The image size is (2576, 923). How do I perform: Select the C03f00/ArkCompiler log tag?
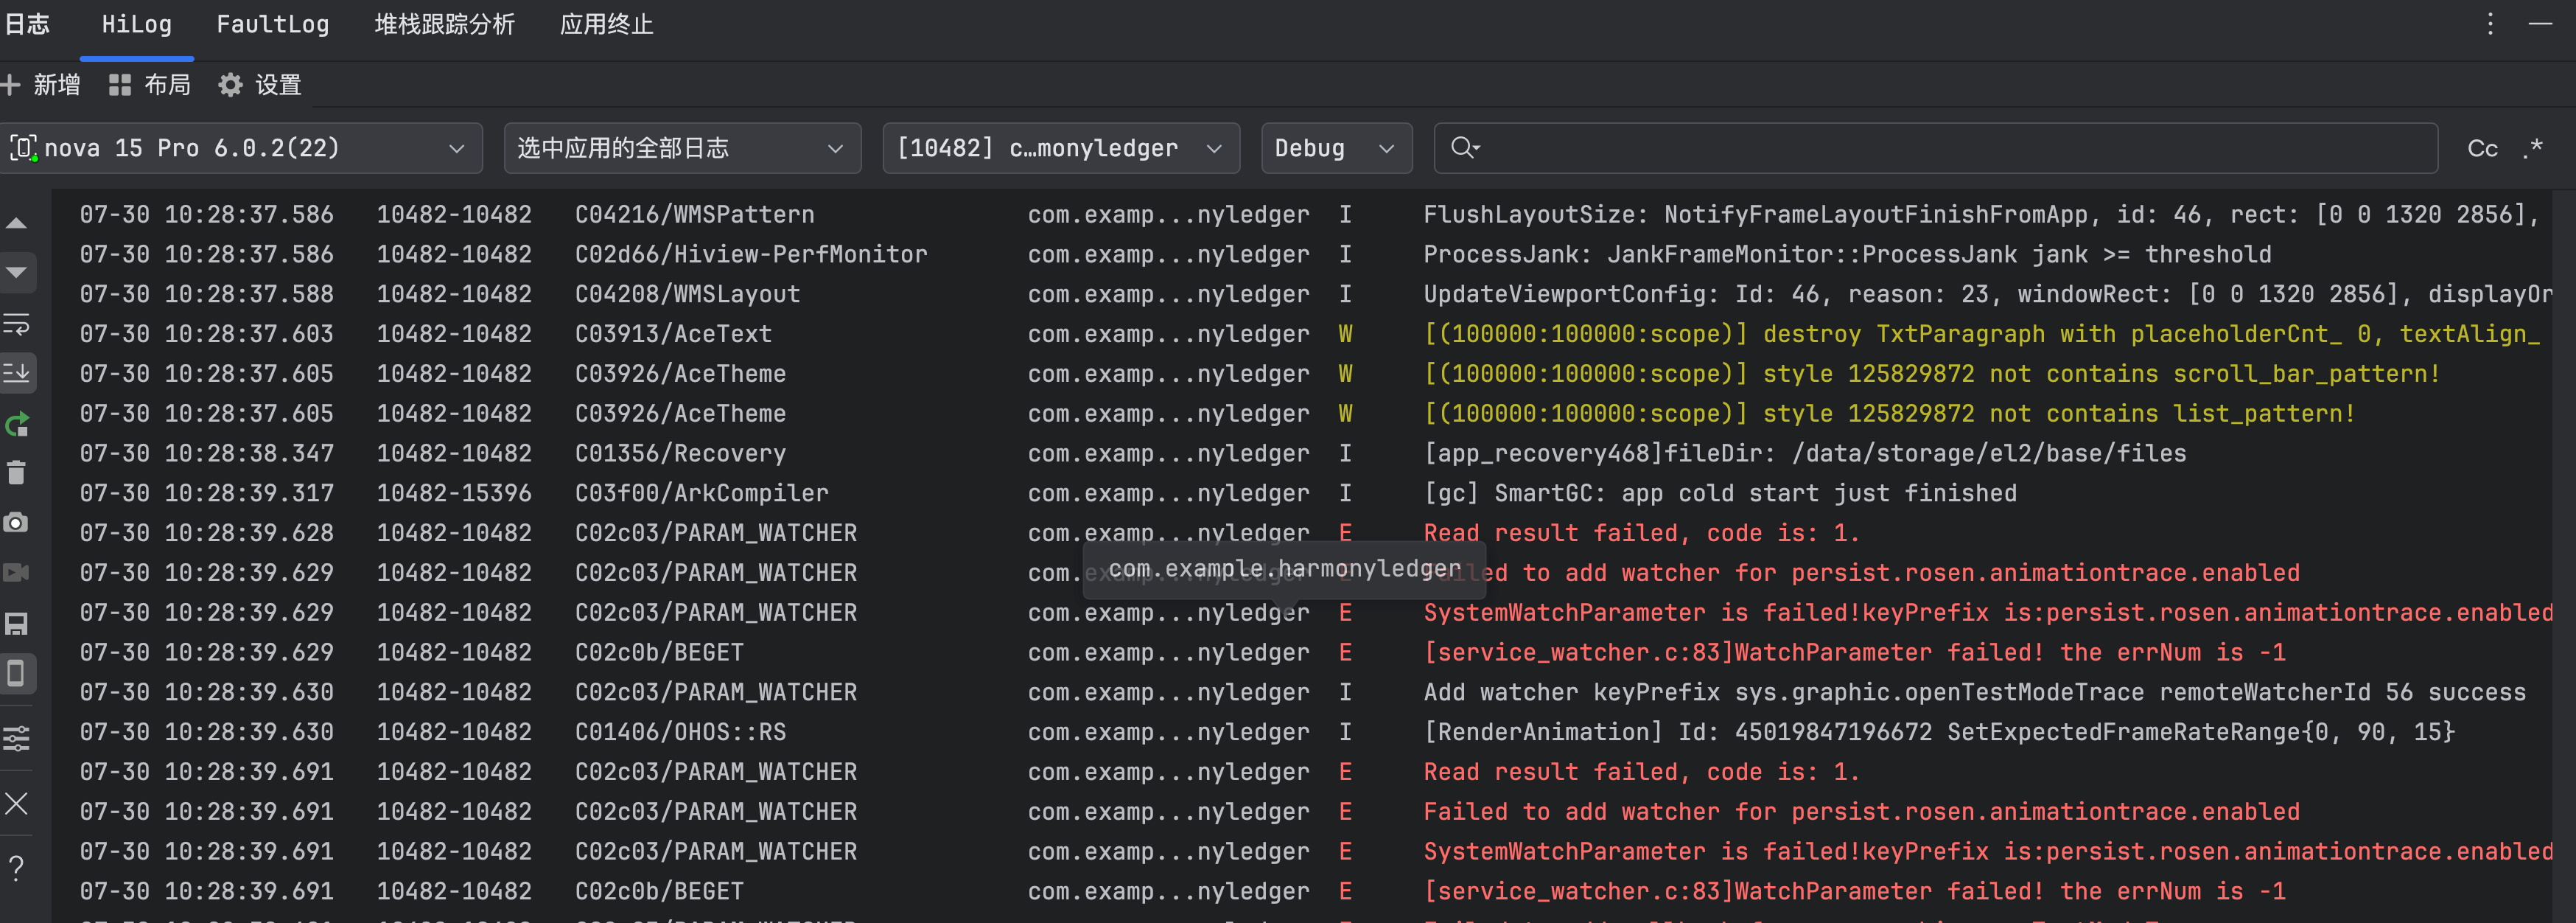702,493
